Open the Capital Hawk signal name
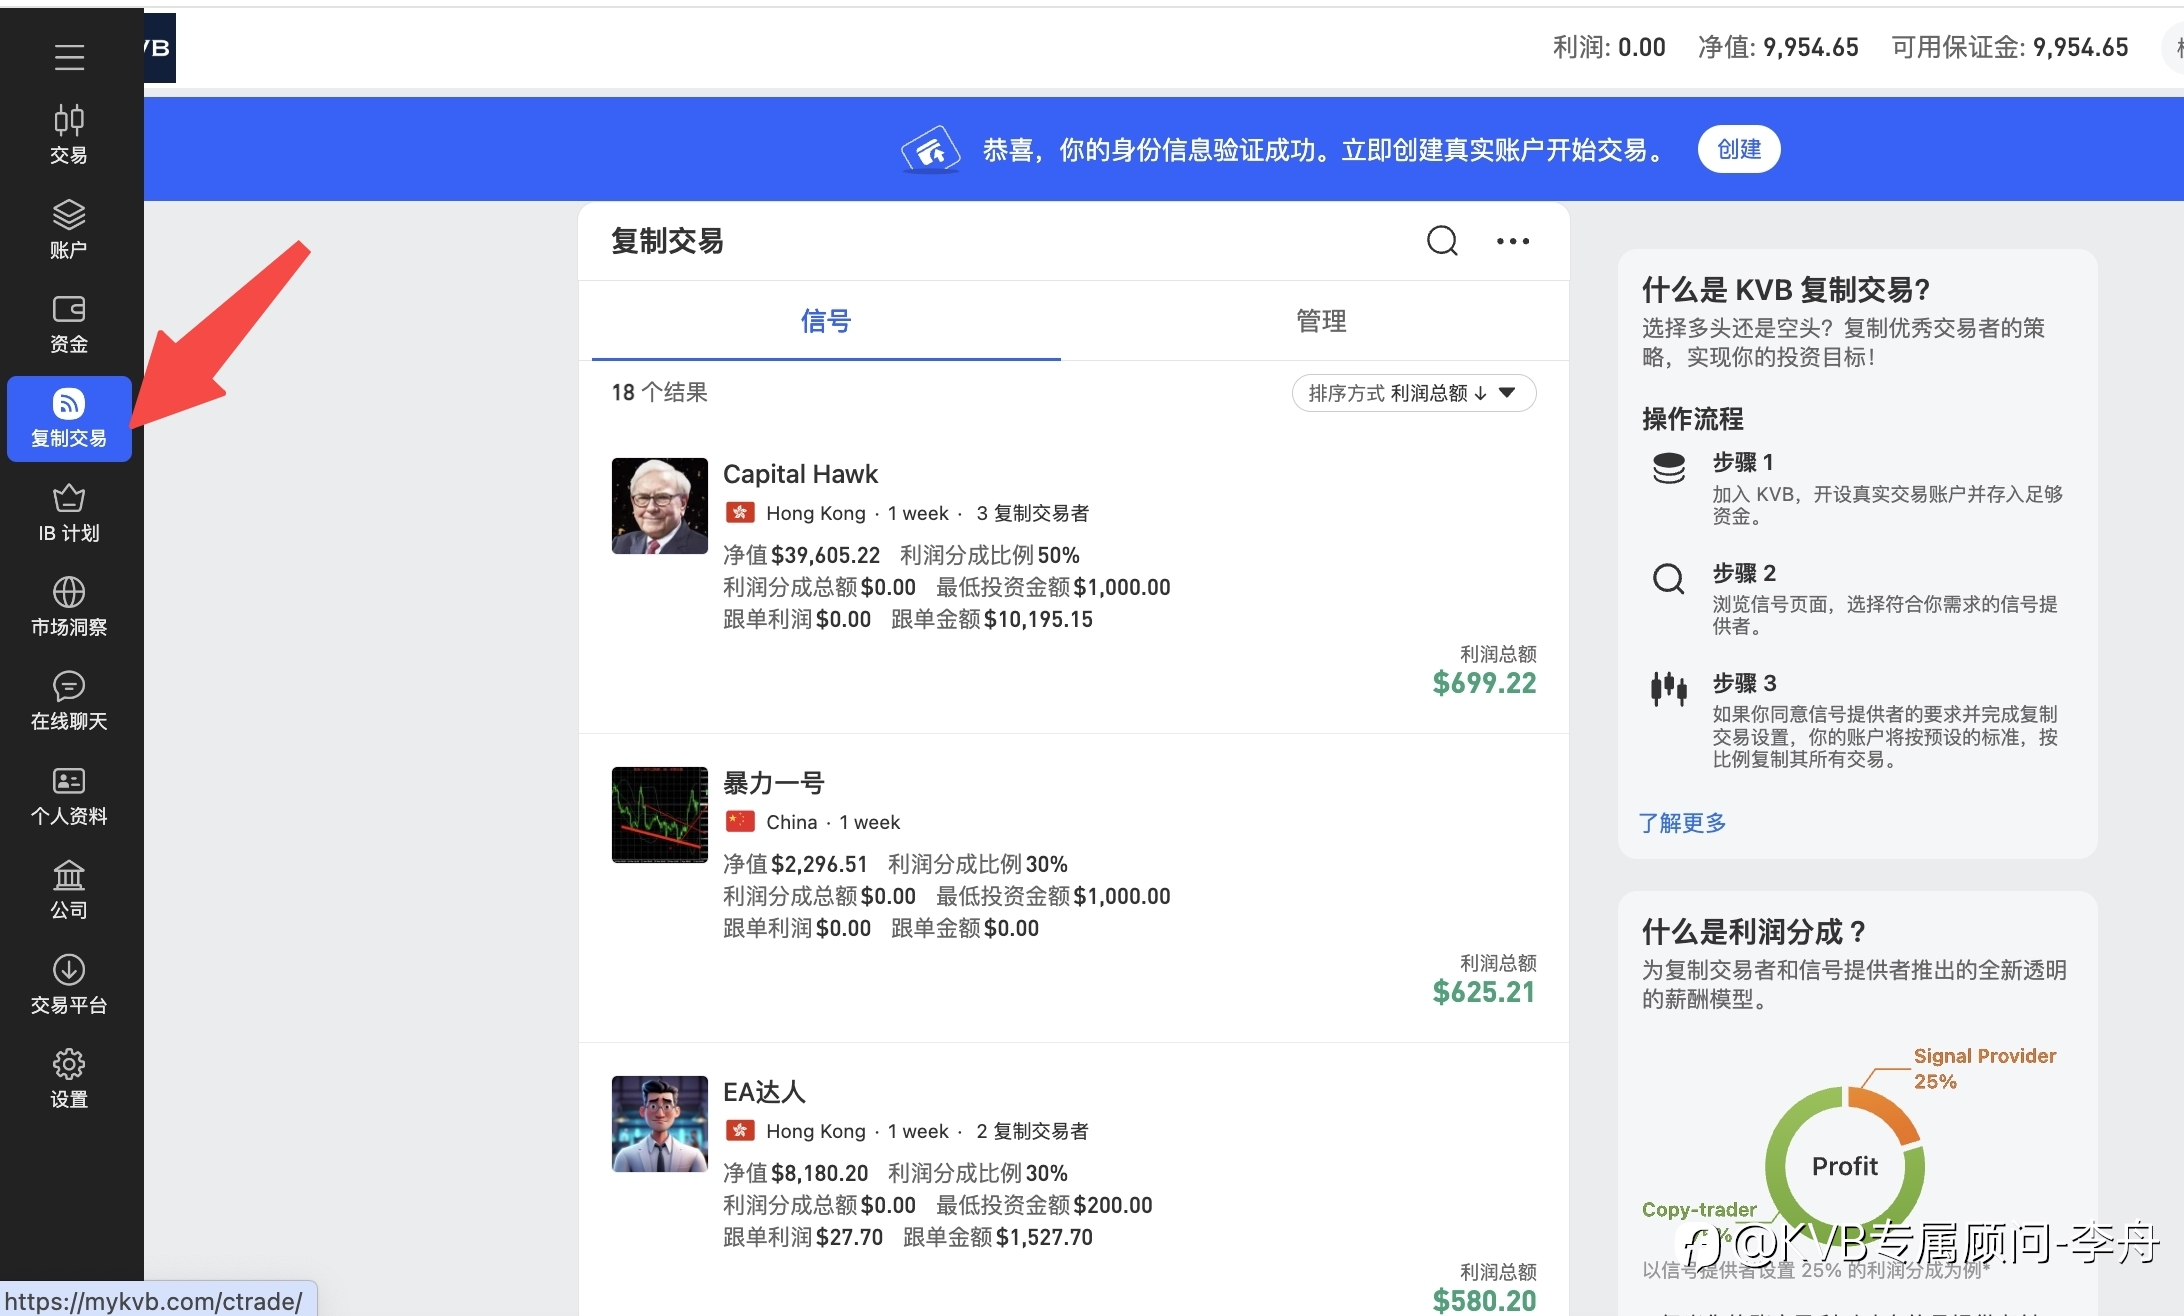2184x1316 pixels. click(x=800, y=474)
